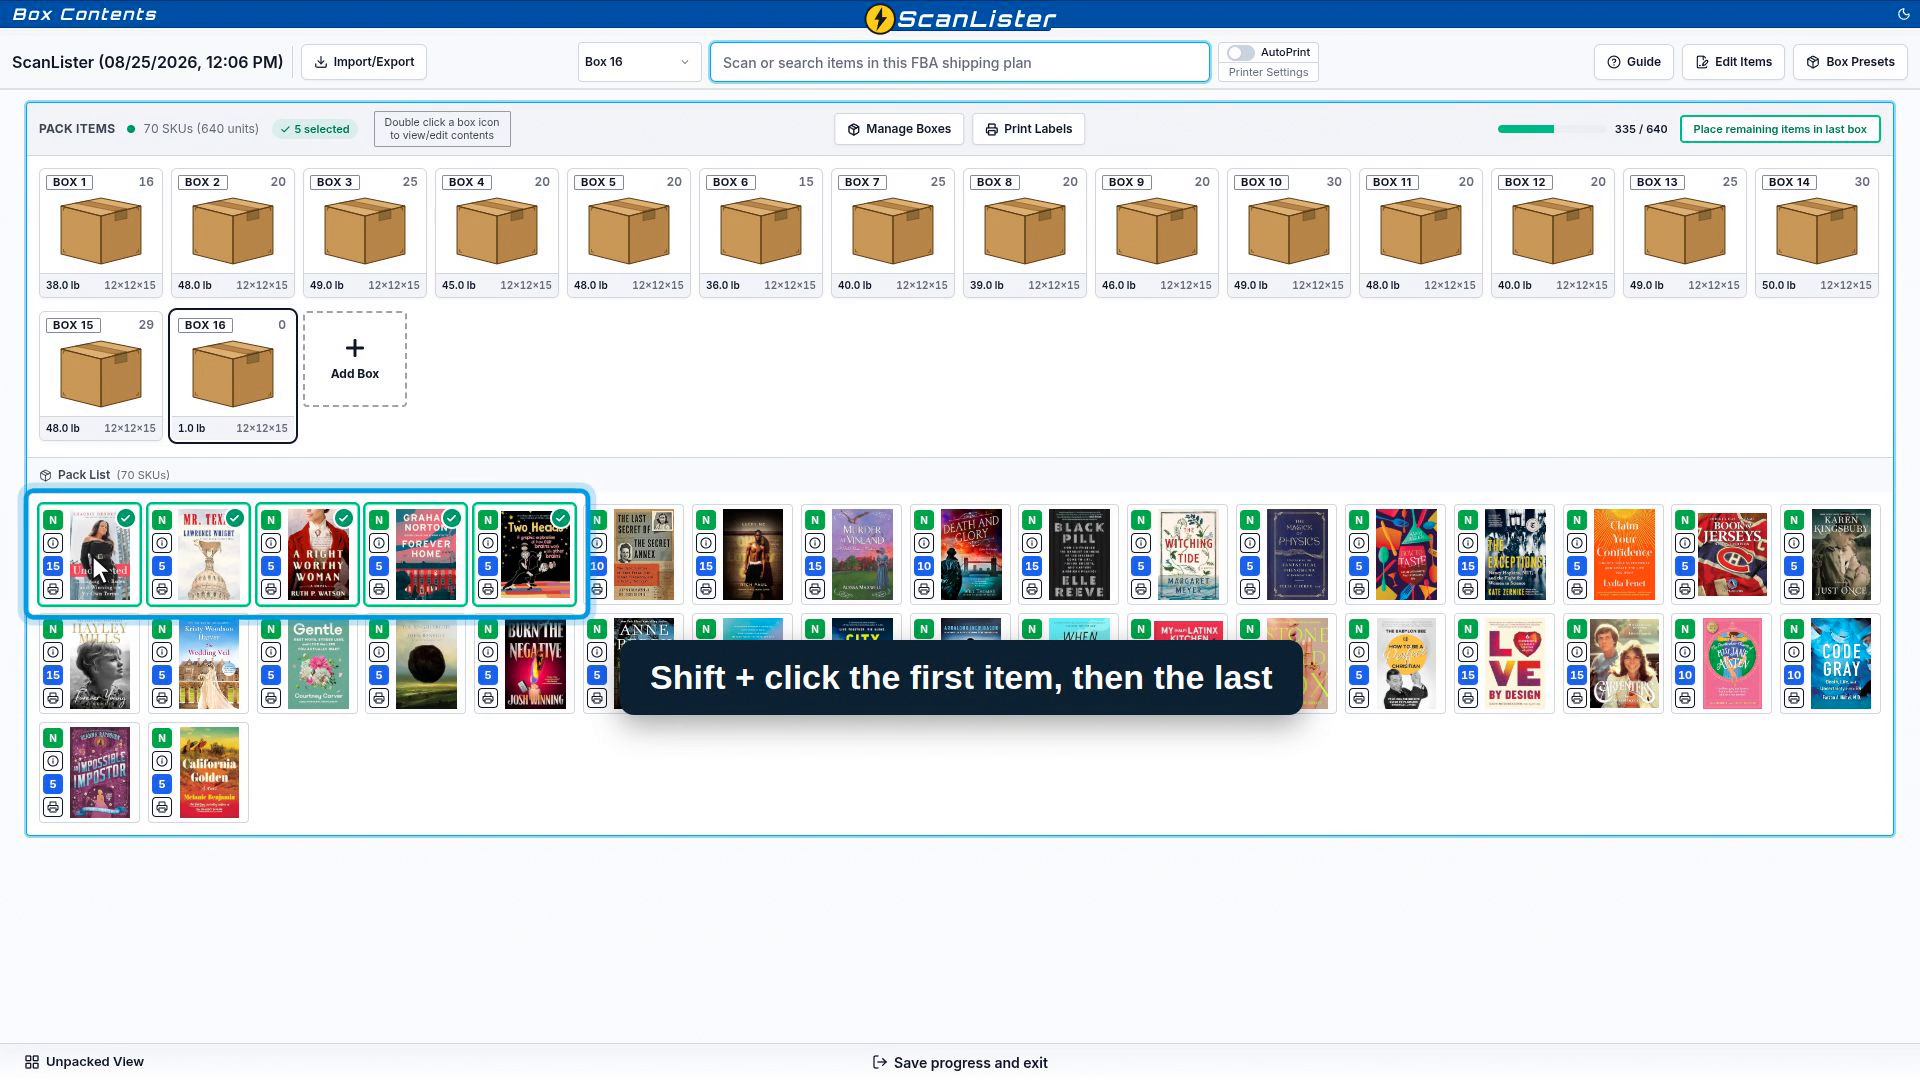
Task: Toggle the AutoPrint switch
Action: point(1241,52)
